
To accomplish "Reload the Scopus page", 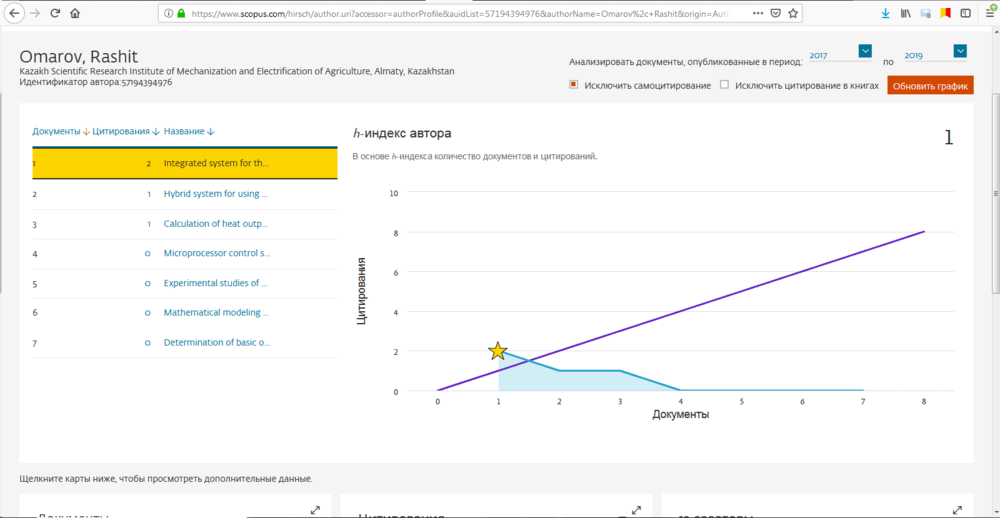I will coord(55,13).
